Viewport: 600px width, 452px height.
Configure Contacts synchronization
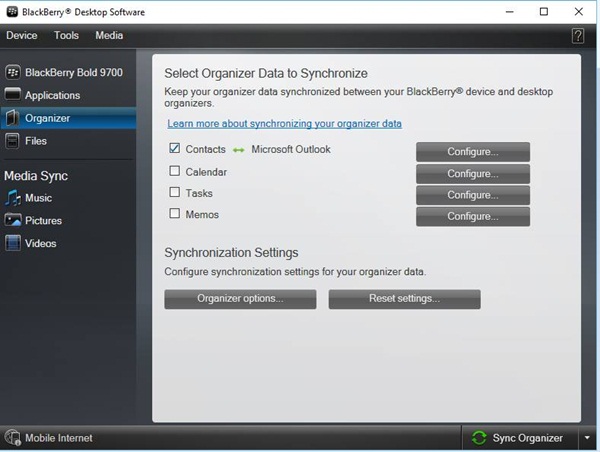coord(473,152)
